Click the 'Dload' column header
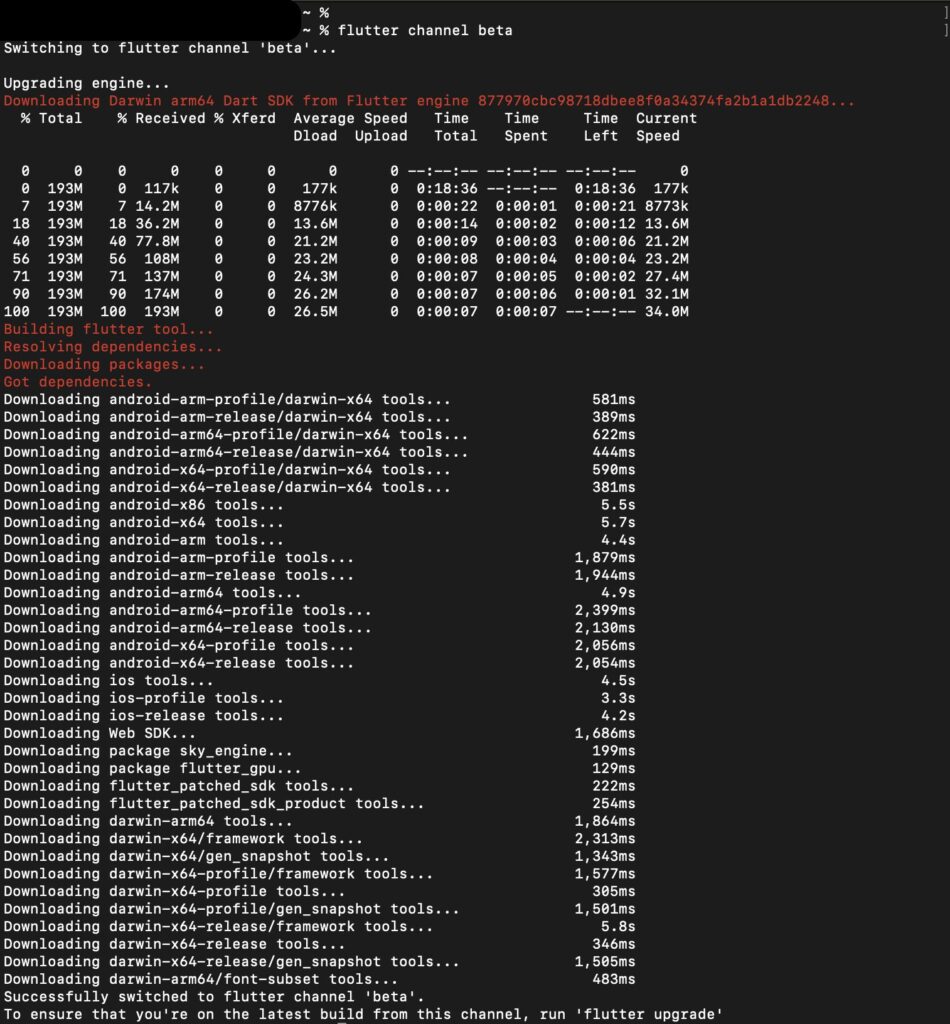 [x=315, y=136]
